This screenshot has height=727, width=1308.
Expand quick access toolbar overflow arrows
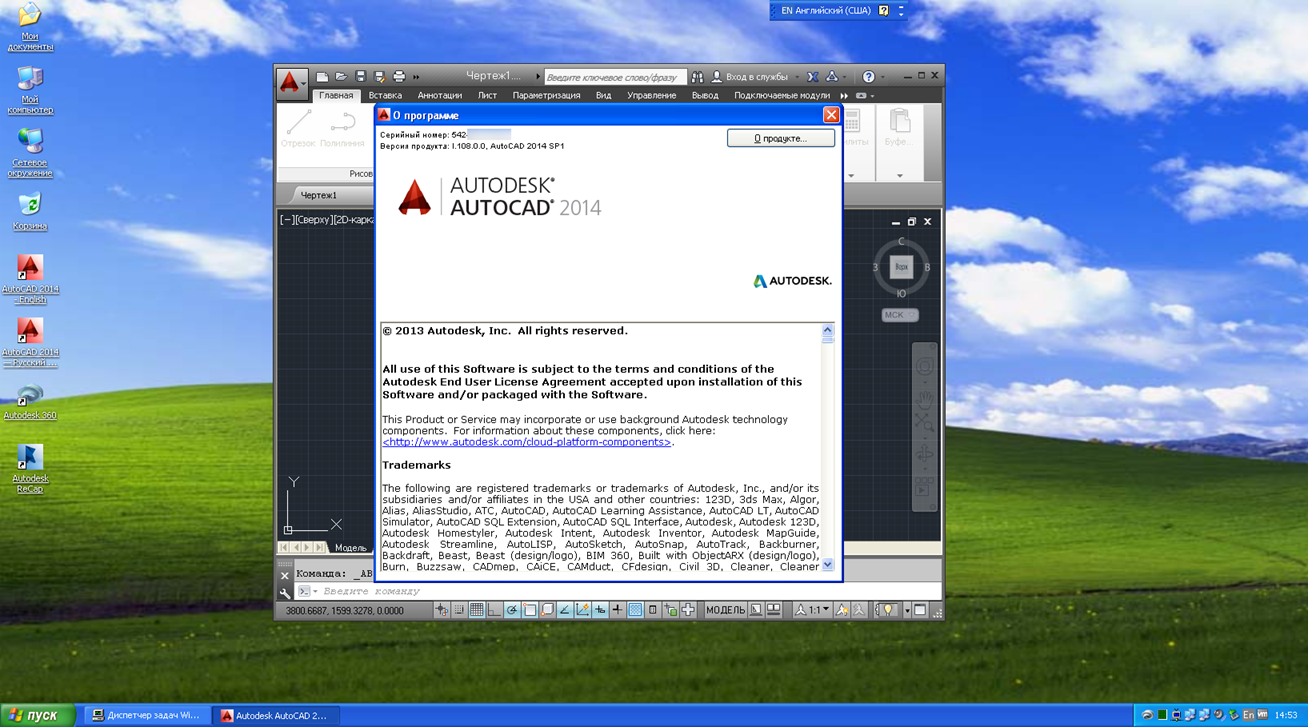click(417, 77)
